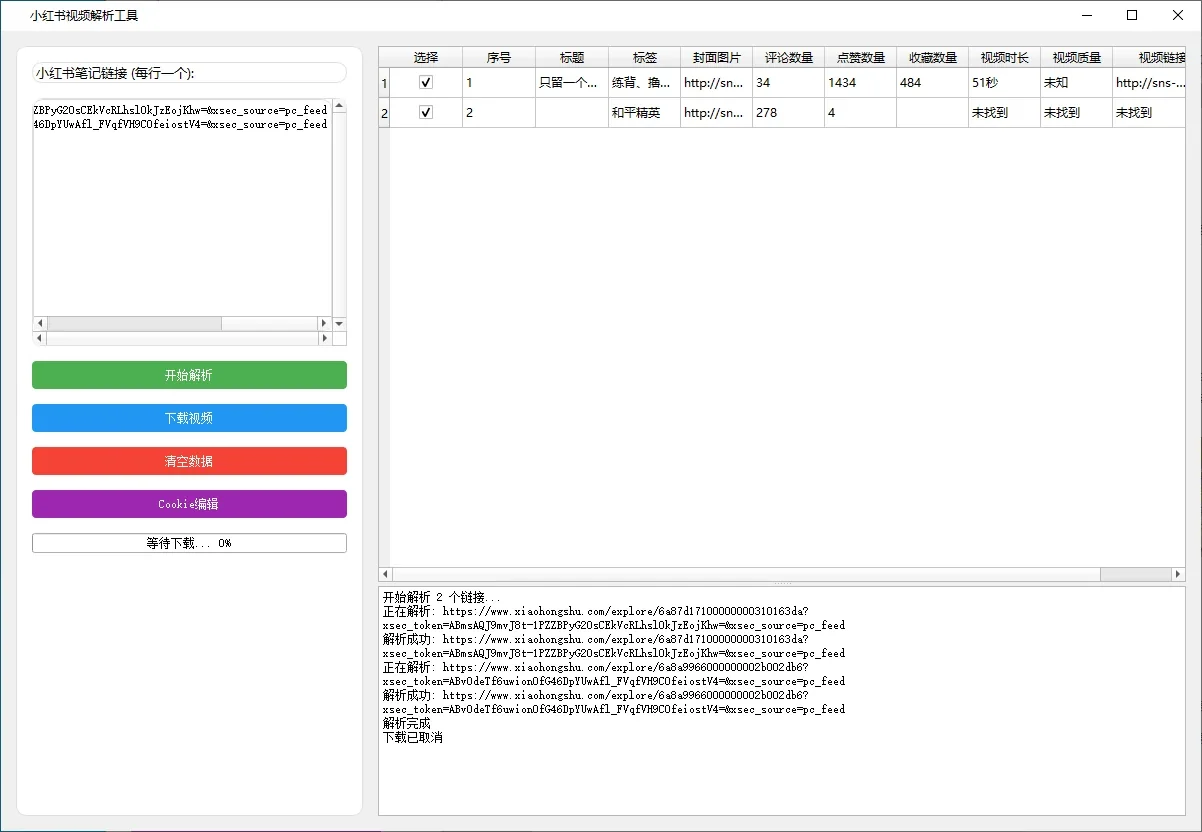Click the 封面图片 column header
The width and height of the screenshot is (1202, 832).
click(x=717, y=58)
